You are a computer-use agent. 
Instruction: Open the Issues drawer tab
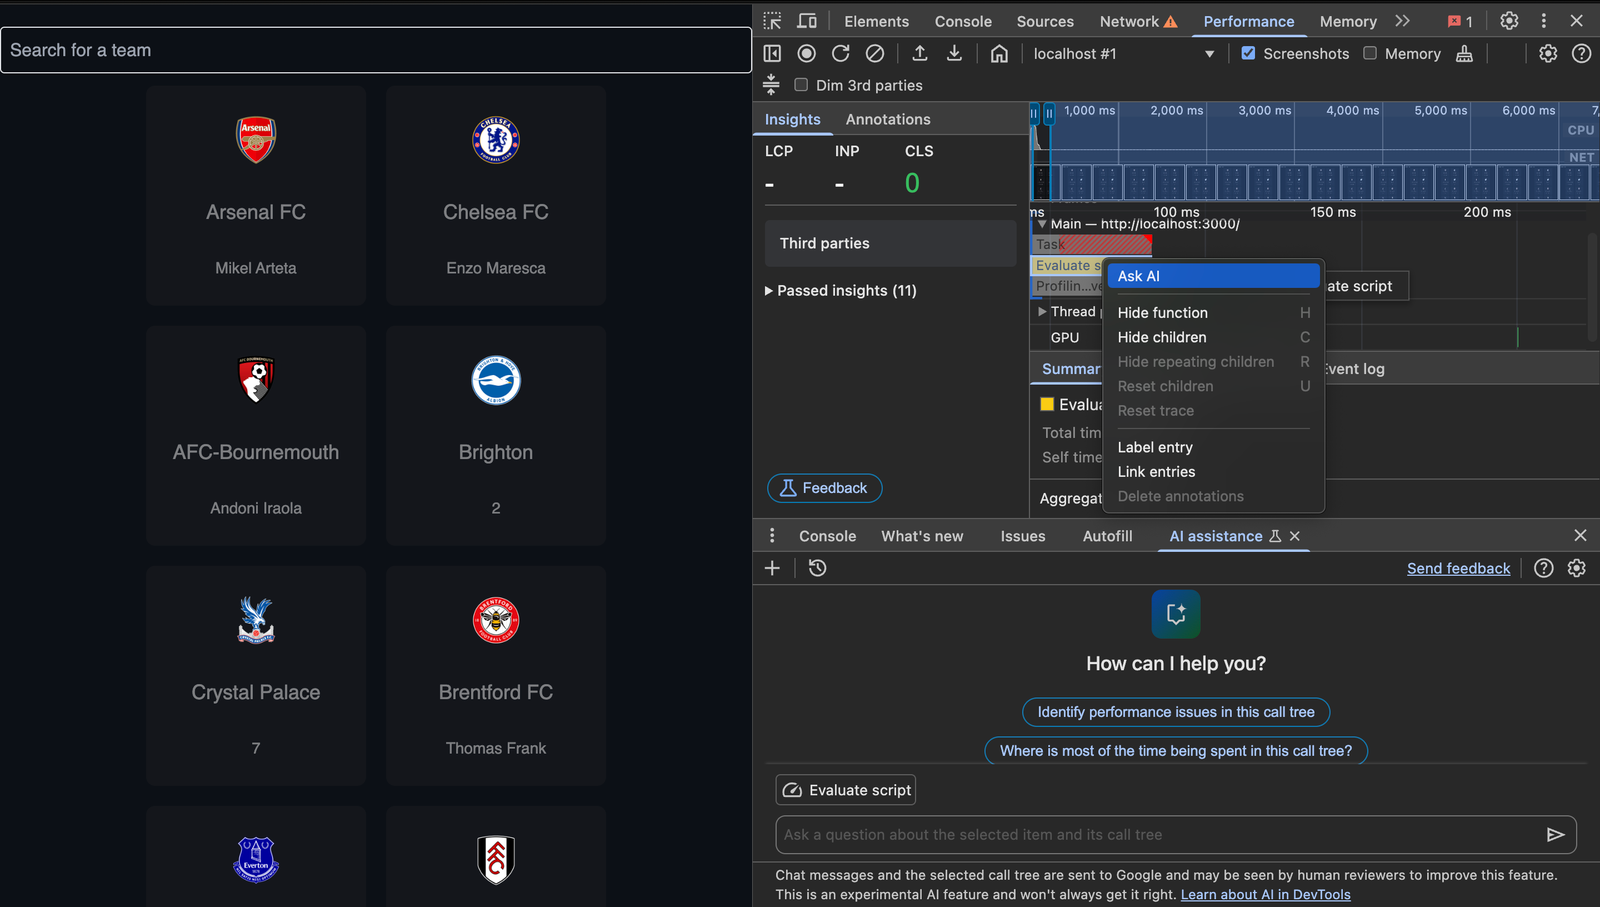[1023, 536]
